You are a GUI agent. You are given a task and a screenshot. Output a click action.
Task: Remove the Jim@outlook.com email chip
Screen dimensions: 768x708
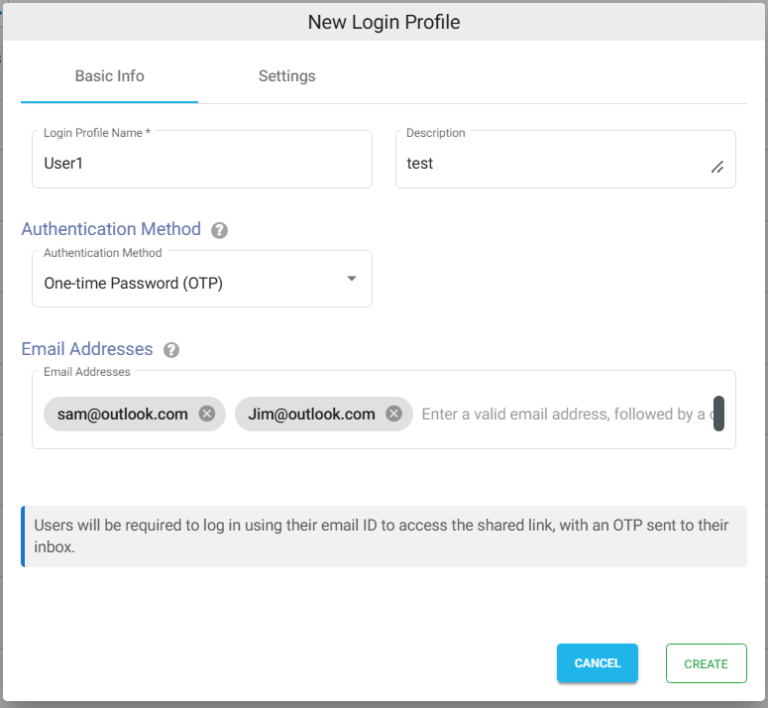point(393,414)
